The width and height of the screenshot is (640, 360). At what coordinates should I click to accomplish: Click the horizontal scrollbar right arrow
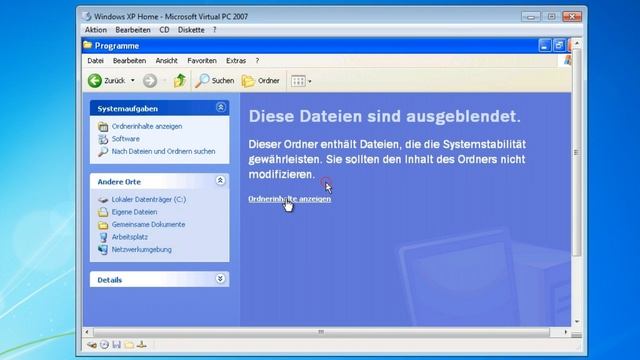point(566,332)
